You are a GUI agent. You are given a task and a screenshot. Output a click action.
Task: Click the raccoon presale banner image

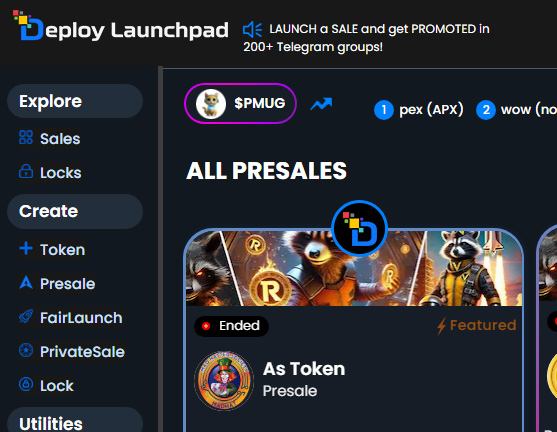point(354,269)
